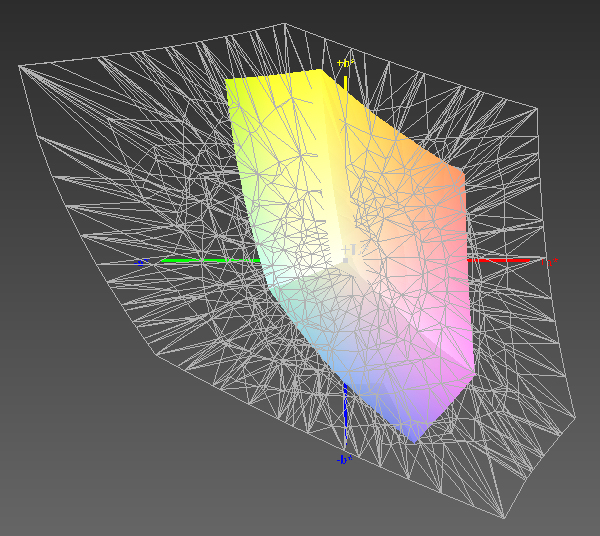Click the red +a* axis label

(549, 262)
